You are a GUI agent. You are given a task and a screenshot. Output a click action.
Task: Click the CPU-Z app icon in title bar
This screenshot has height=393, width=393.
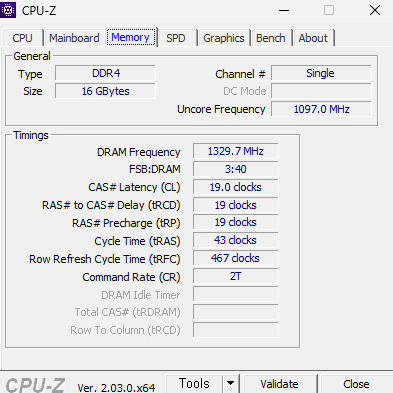7,10
